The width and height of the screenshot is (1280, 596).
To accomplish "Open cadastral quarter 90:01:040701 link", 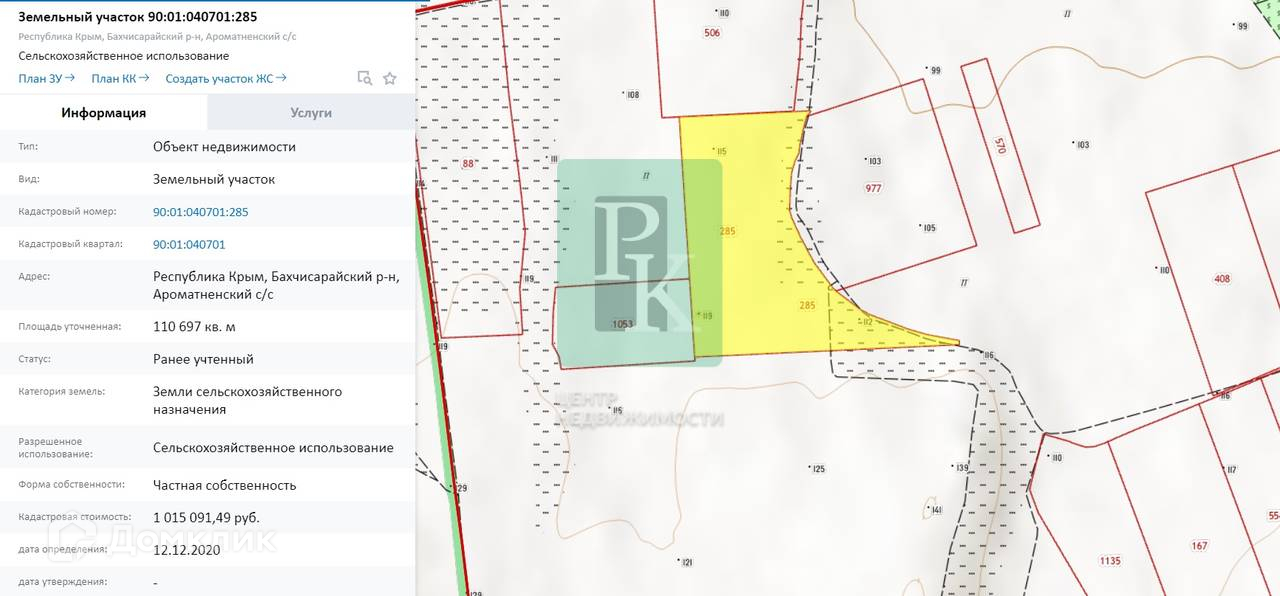I will tap(189, 244).
